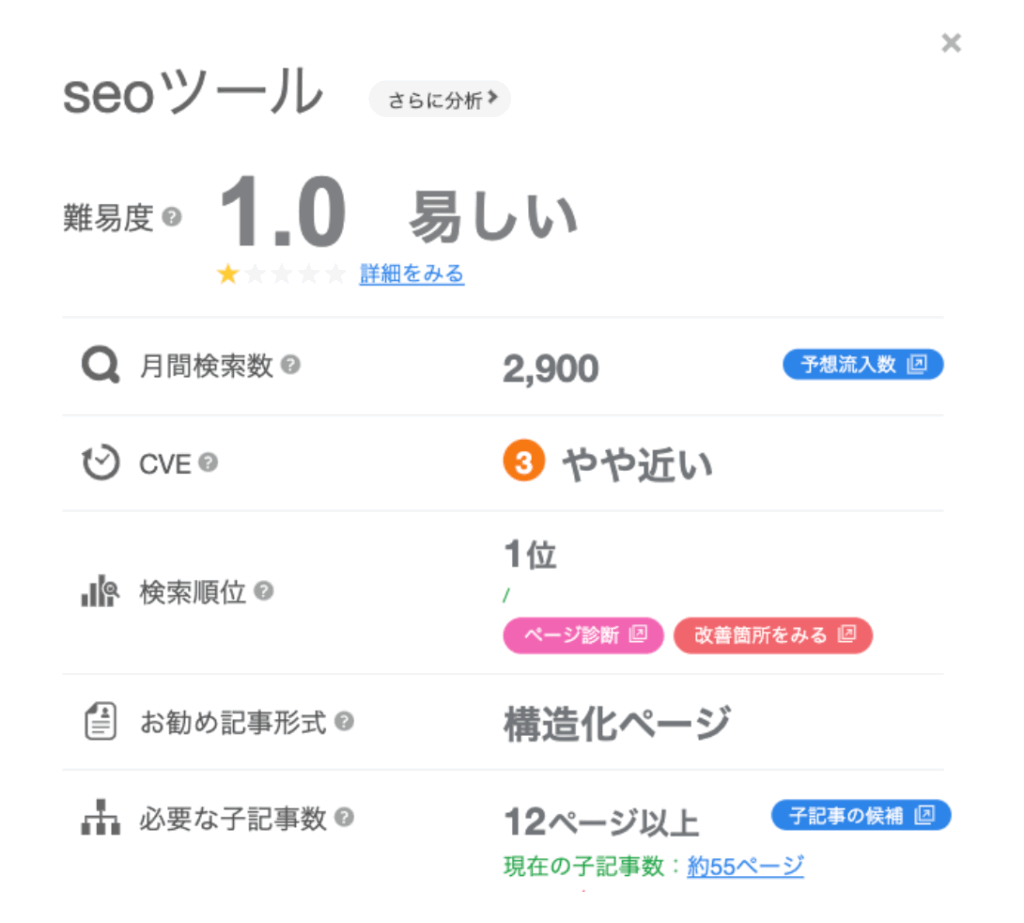
Task: Click the help icon next to CVE
Action: [207, 462]
